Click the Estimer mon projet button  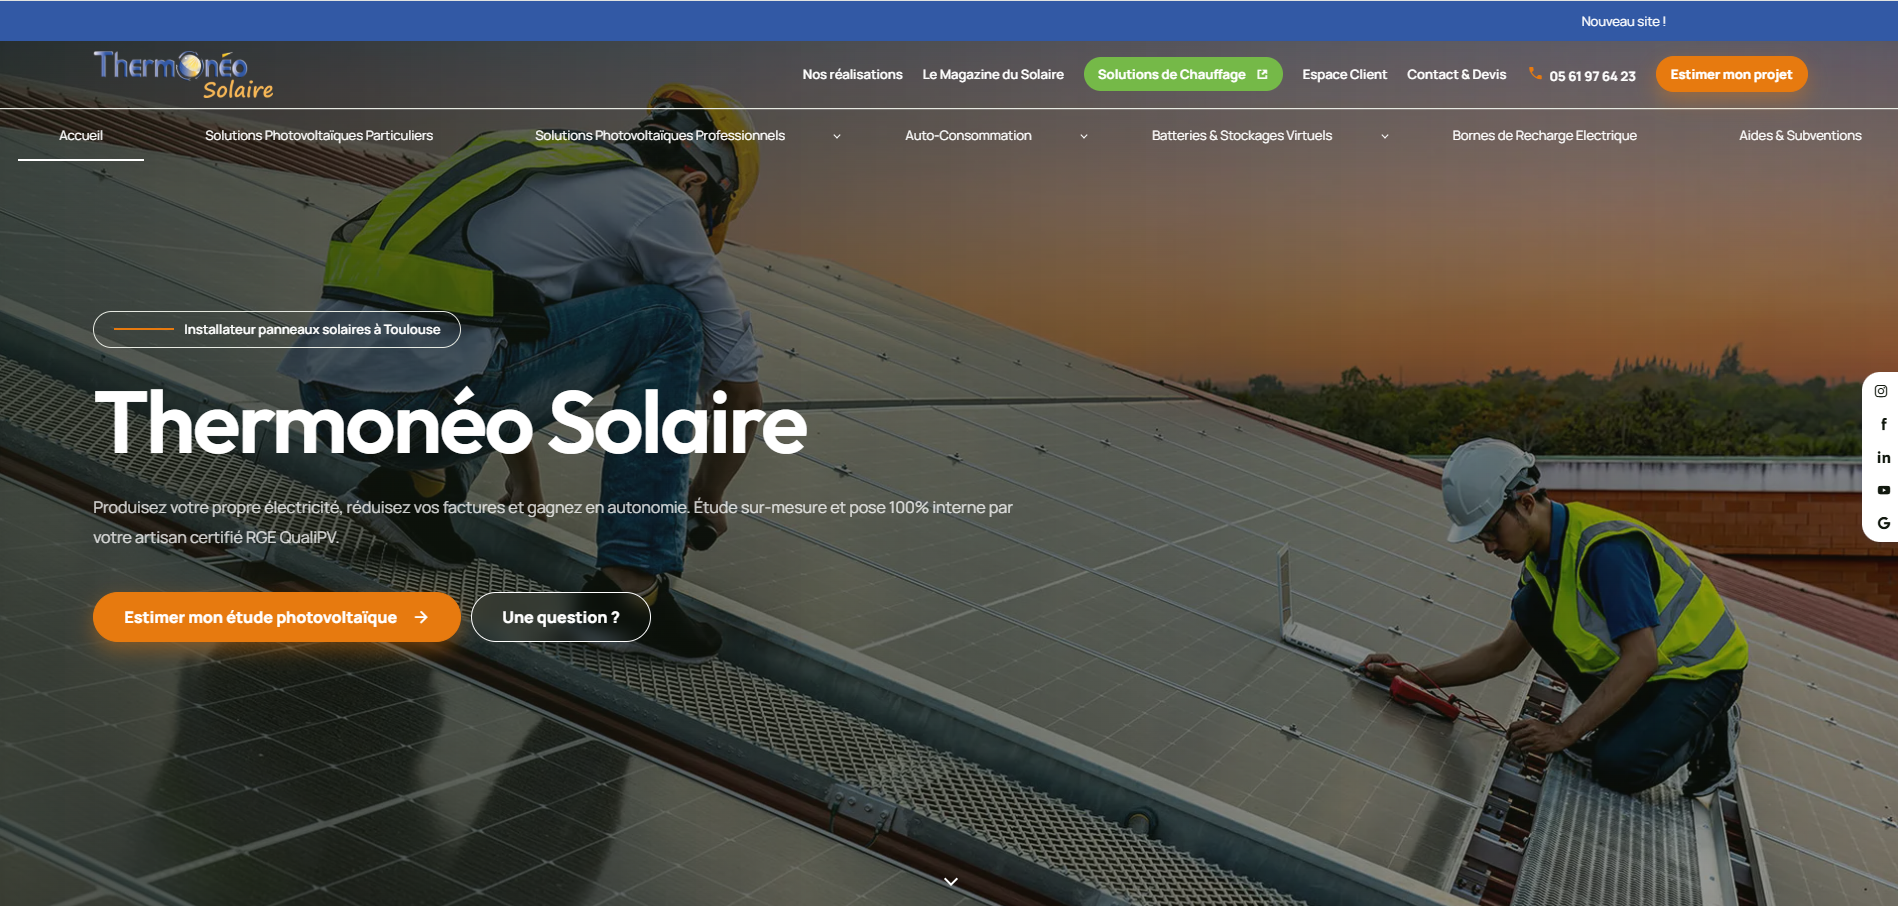(1731, 74)
